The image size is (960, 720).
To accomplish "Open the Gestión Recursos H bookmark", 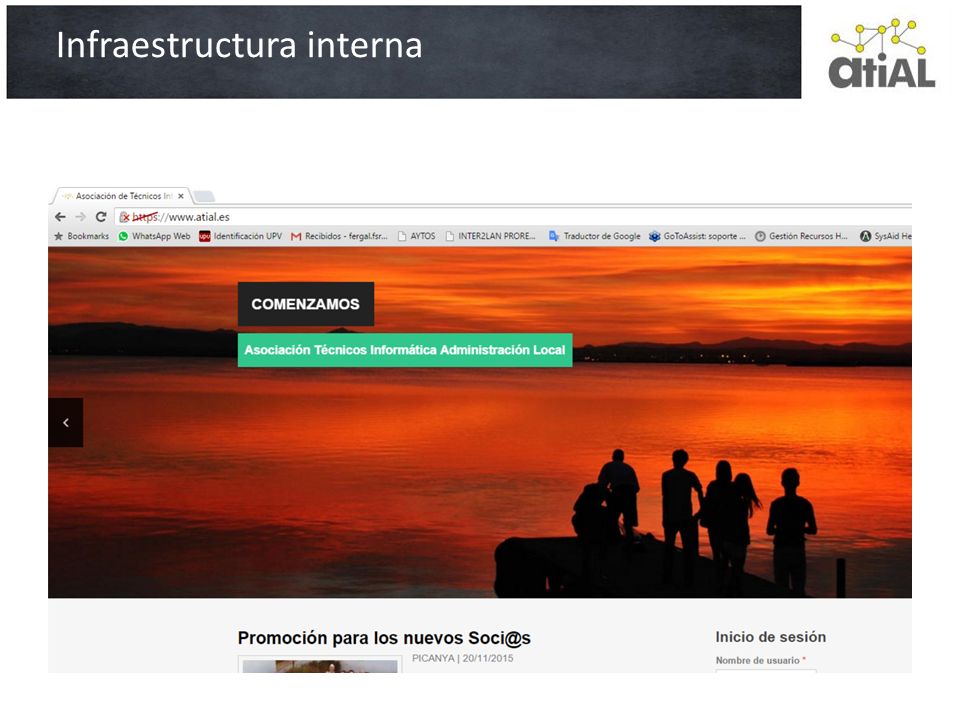I will (x=801, y=236).
